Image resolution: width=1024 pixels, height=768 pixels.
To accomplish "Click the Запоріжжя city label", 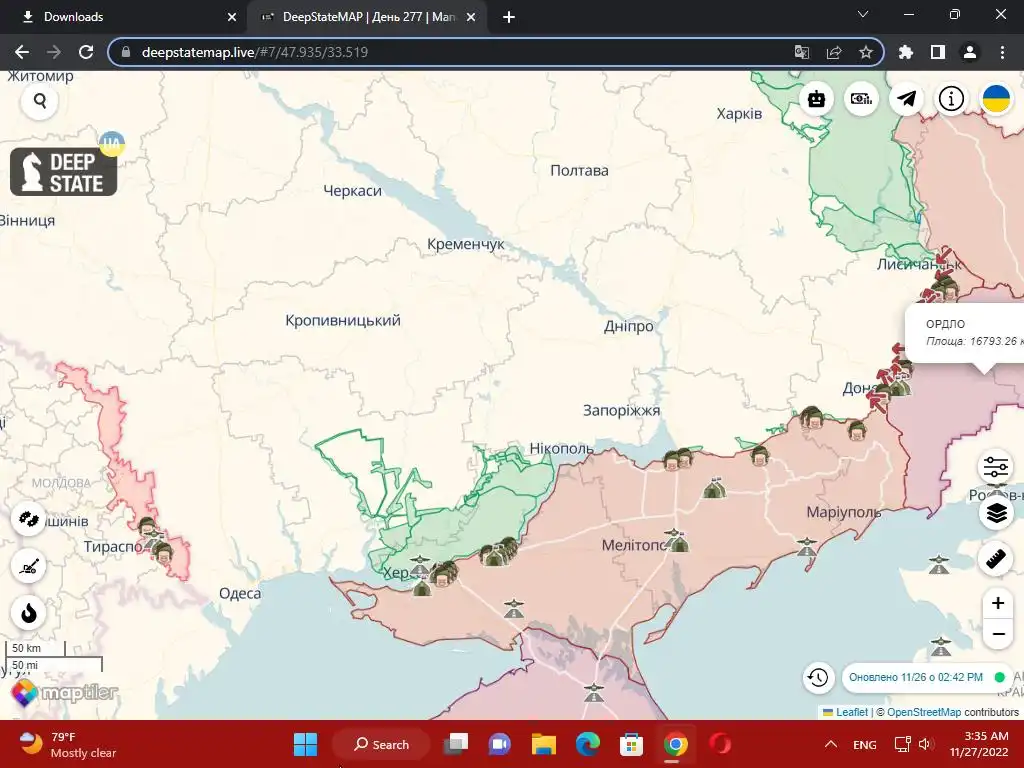I will pos(622,411).
